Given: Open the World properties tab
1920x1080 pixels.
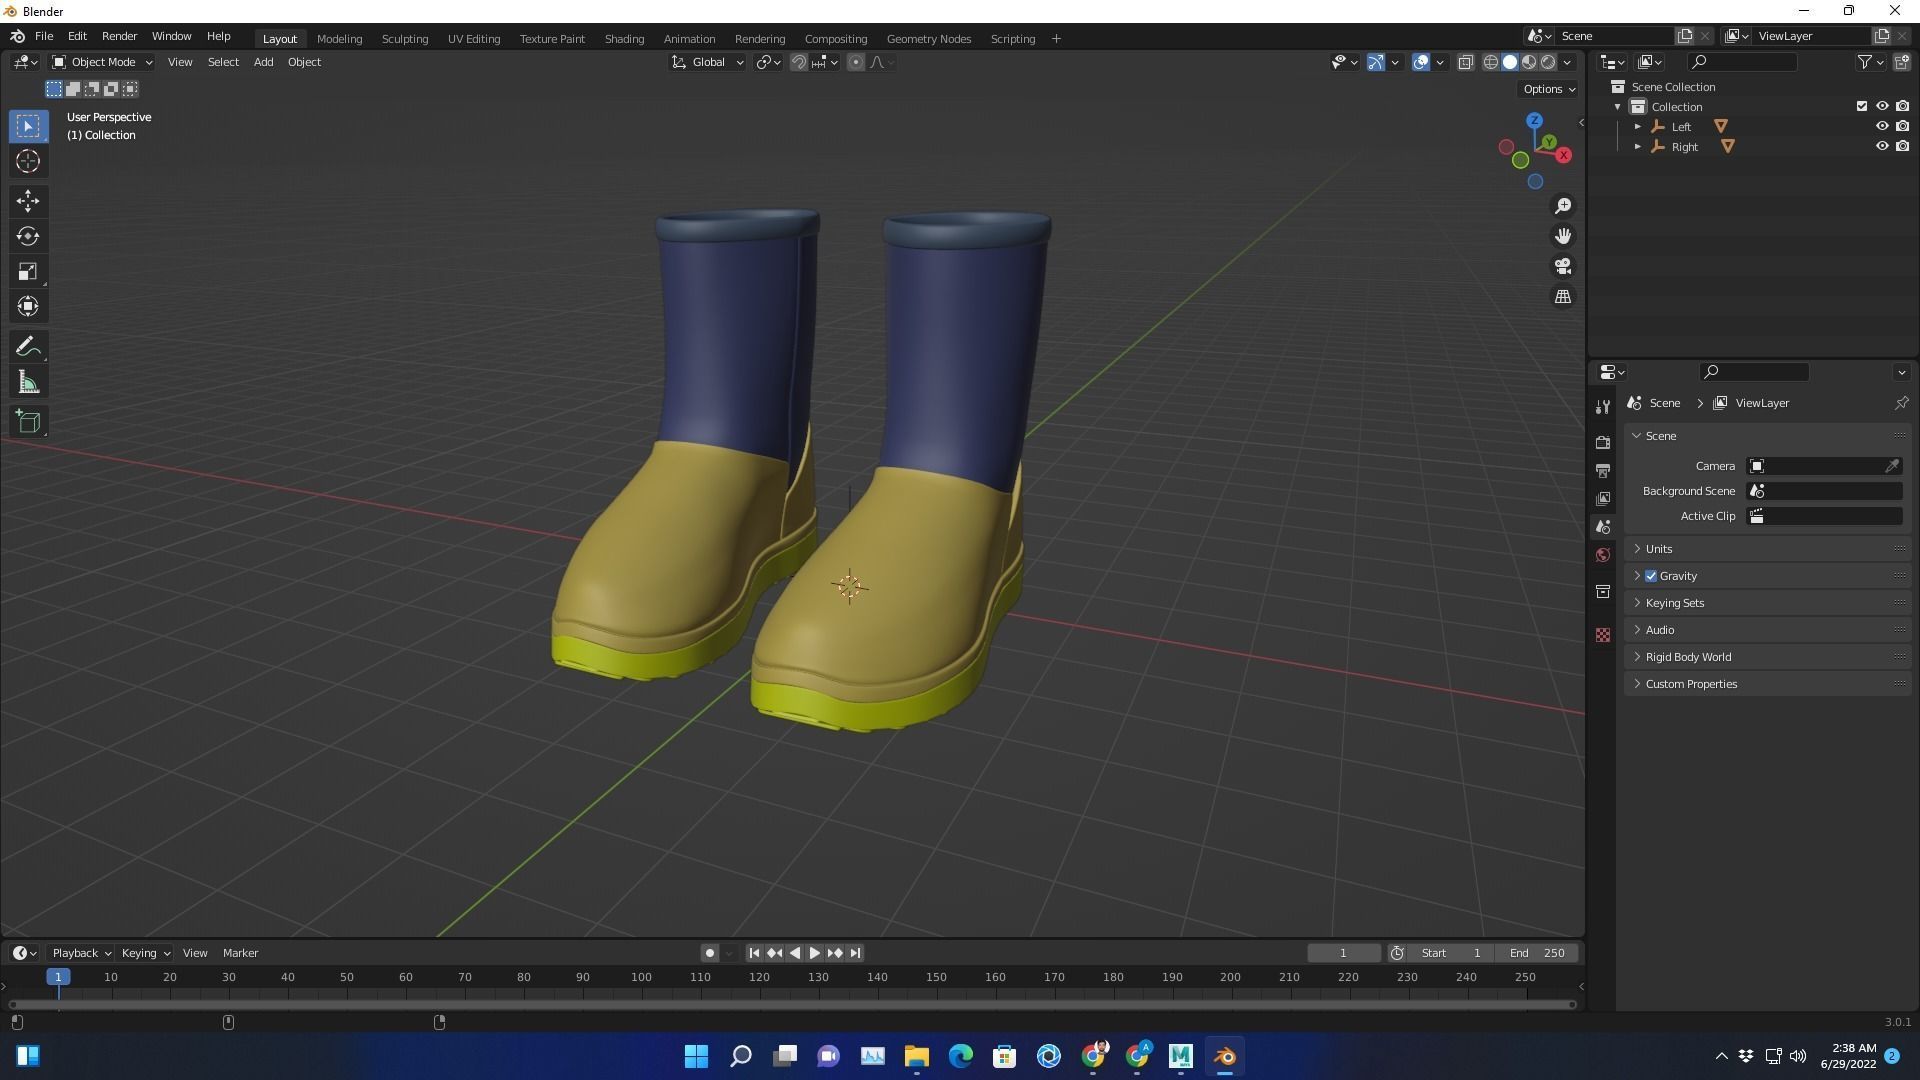Looking at the screenshot, I should pos(1603,555).
